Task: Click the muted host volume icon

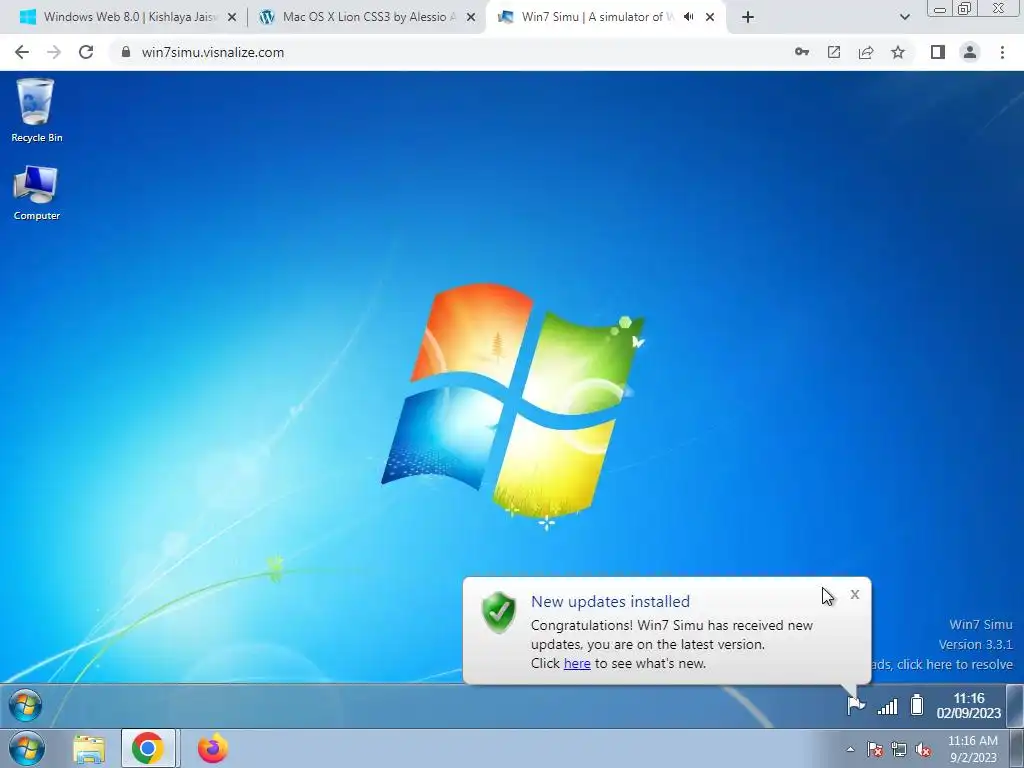Action: [x=923, y=750]
